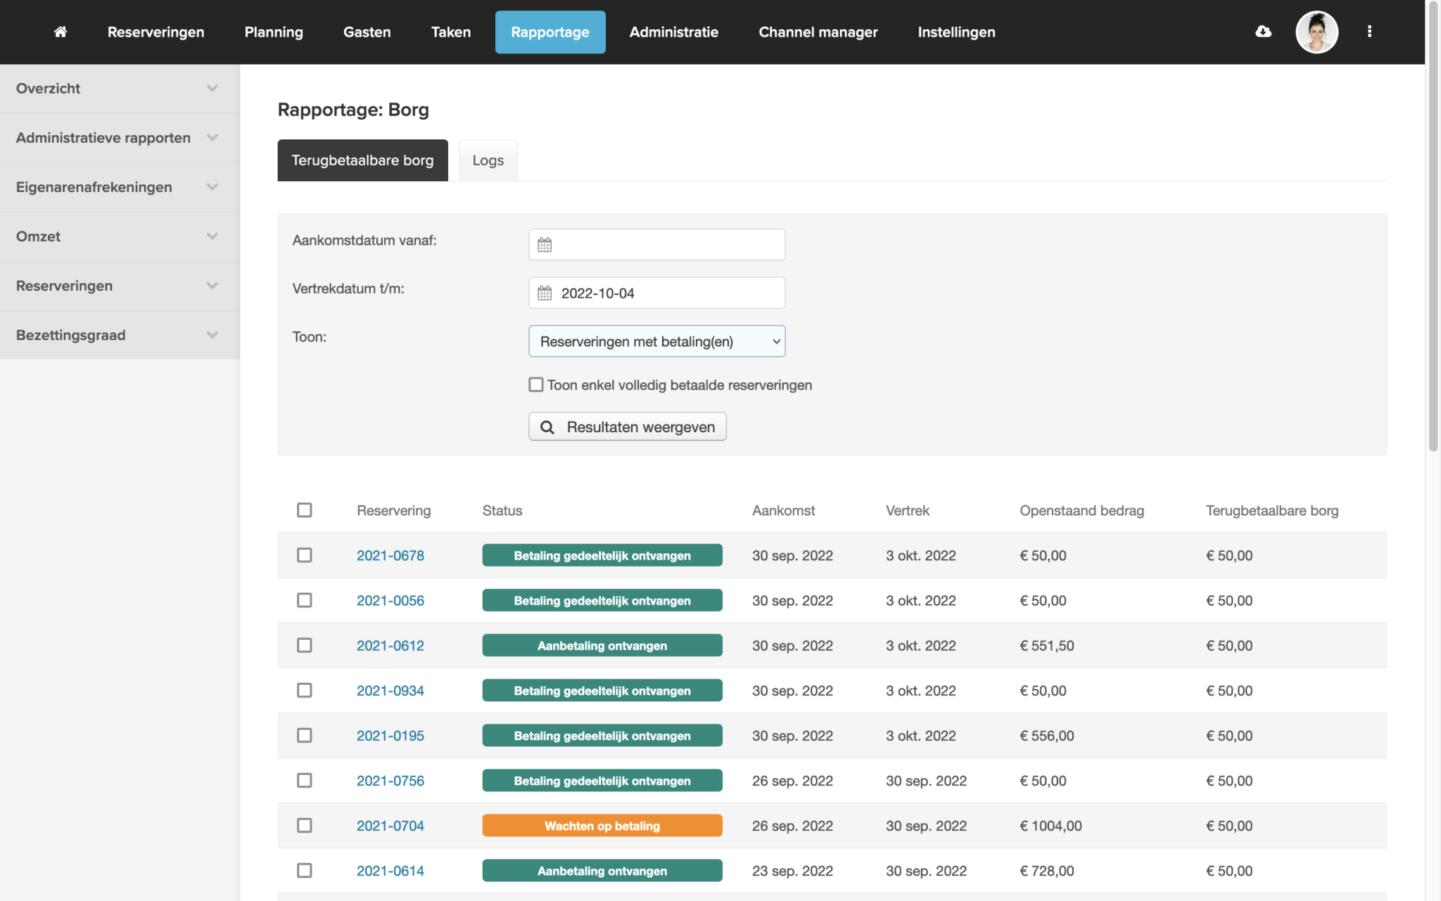Open the Toon dropdown selector
This screenshot has width=1441, height=901.
coord(657,341)
